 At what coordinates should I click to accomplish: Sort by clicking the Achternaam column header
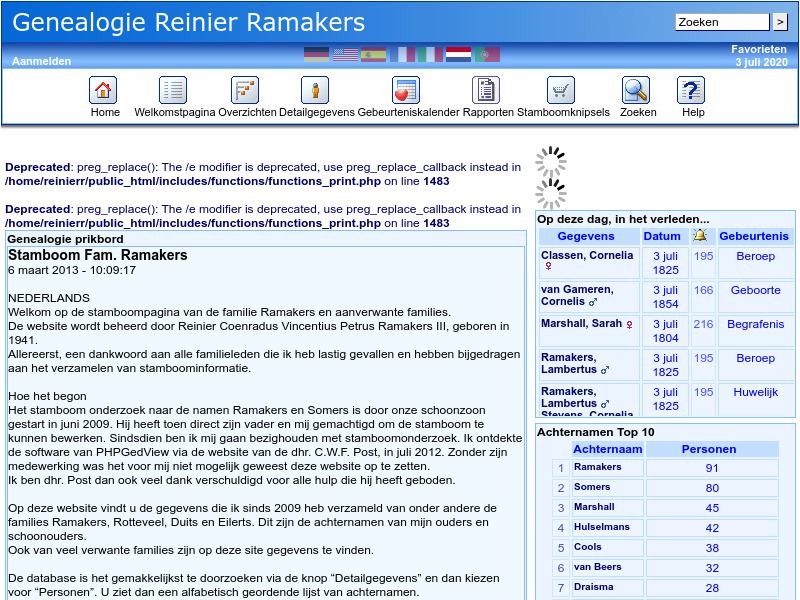[607, 448]
